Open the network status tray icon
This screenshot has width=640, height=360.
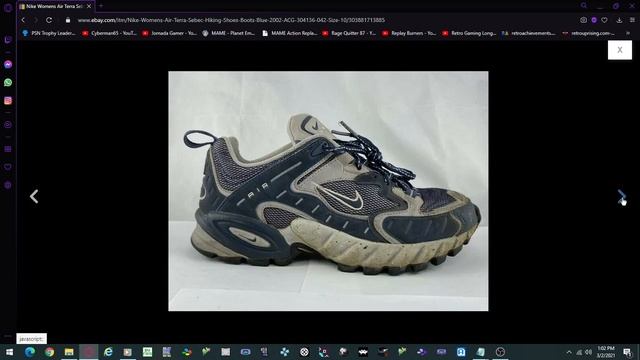click(x=579, y=352)
